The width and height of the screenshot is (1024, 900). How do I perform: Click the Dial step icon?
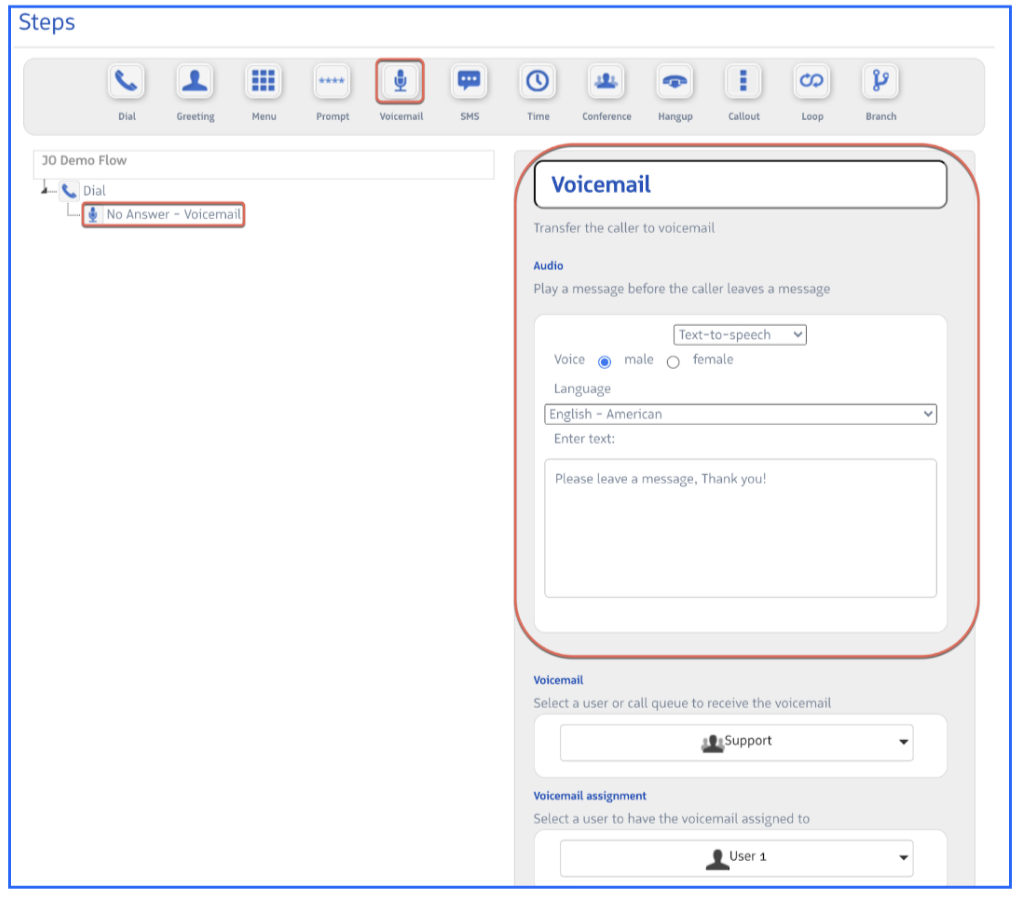pos(126,82)
